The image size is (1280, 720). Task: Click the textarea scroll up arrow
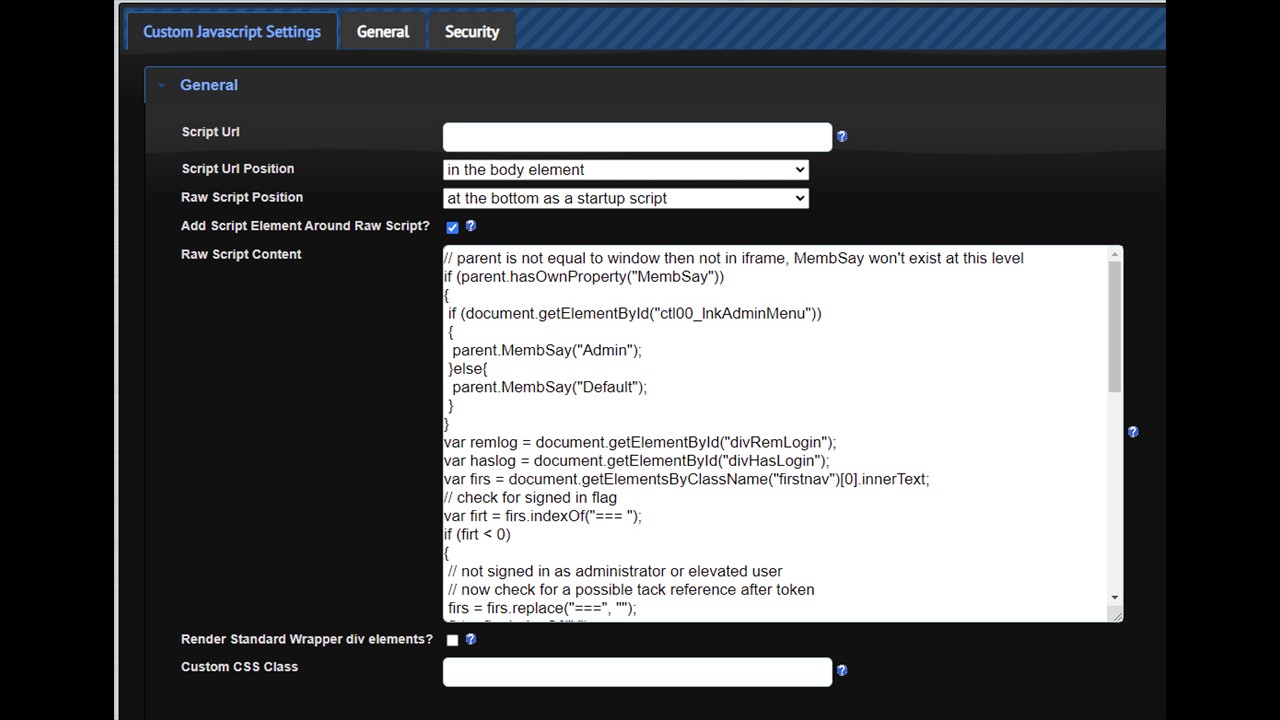point(1114,255)
